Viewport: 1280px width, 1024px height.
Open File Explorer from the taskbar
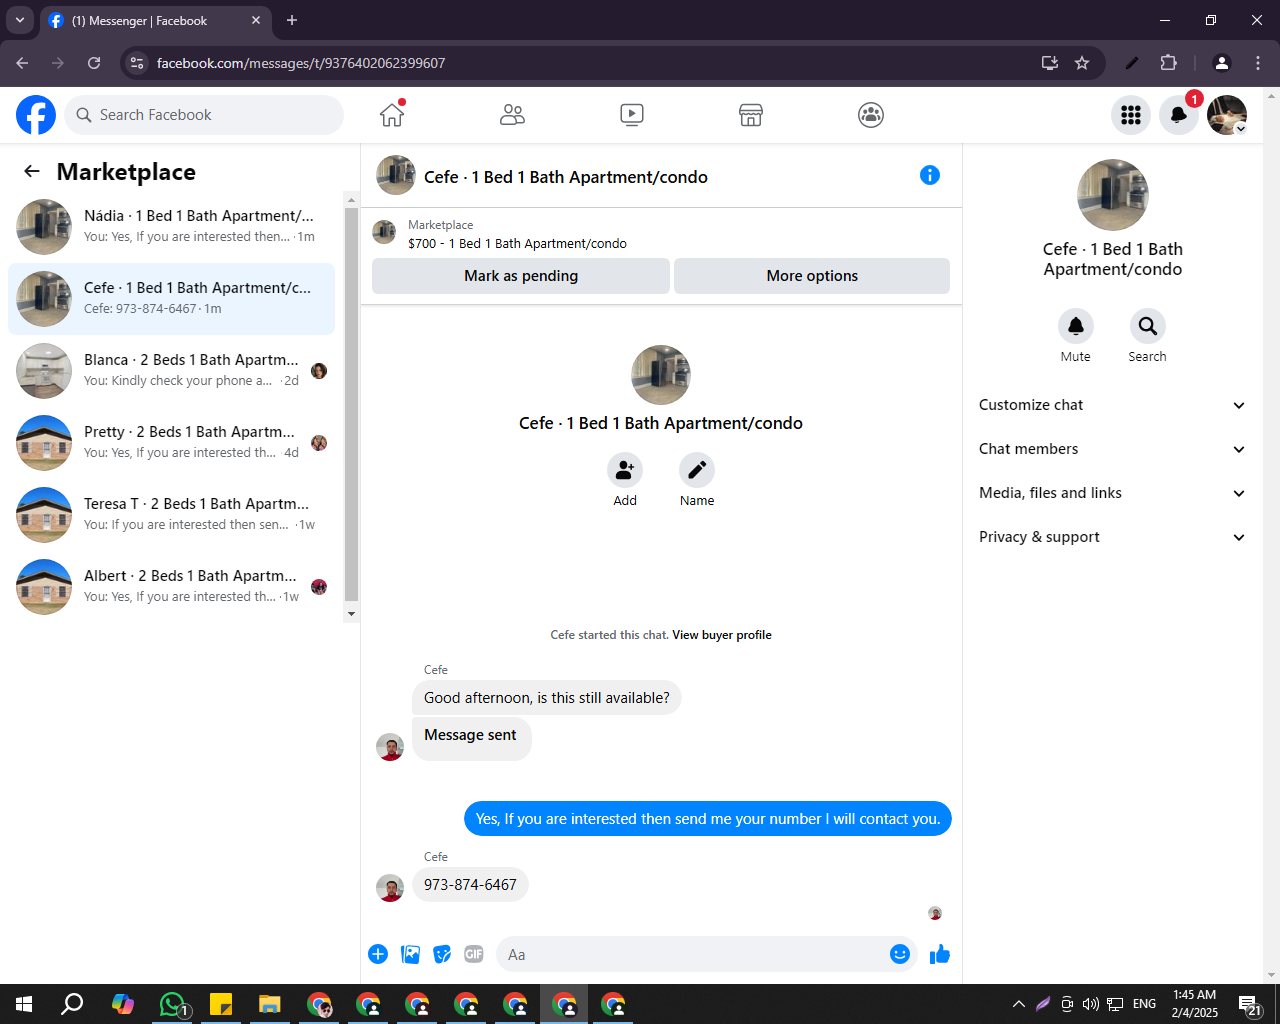point(270,1004)
